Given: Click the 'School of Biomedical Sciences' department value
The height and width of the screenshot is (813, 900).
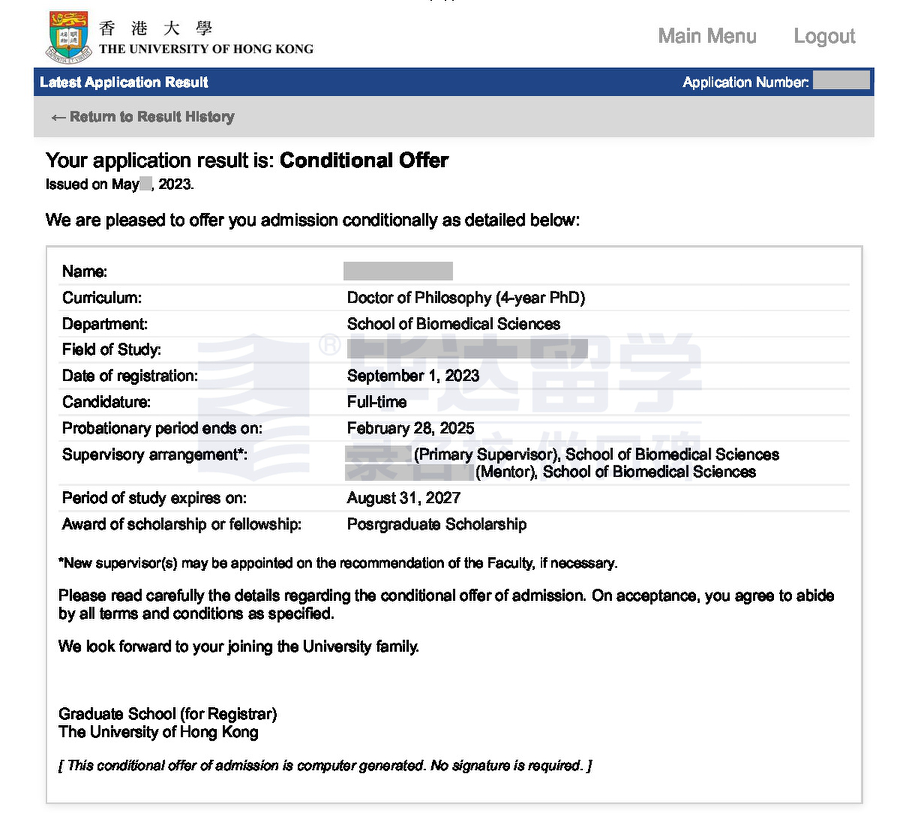Looking at the screenshot, I should pos(453,324).
